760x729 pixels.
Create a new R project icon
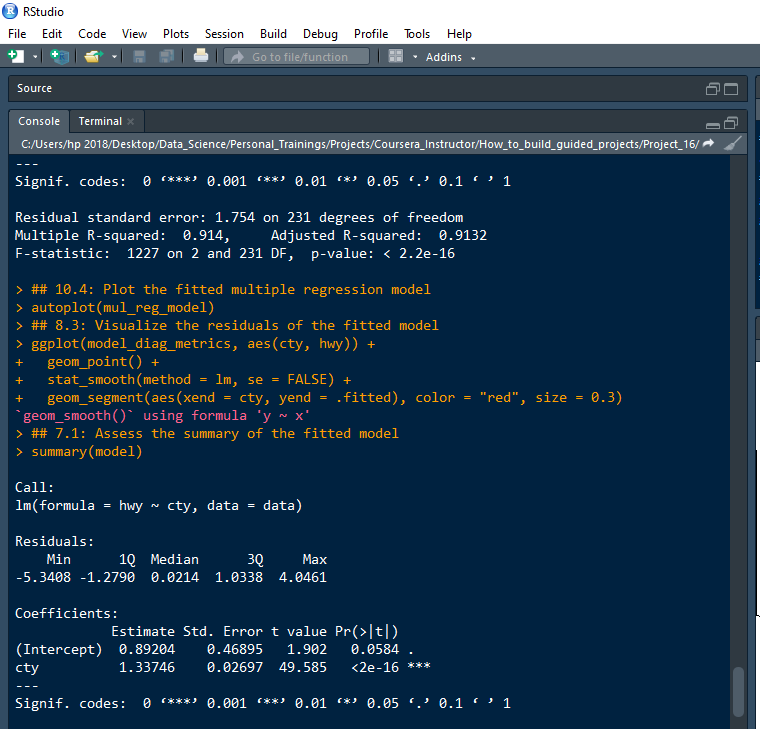[x=60, y=57]
